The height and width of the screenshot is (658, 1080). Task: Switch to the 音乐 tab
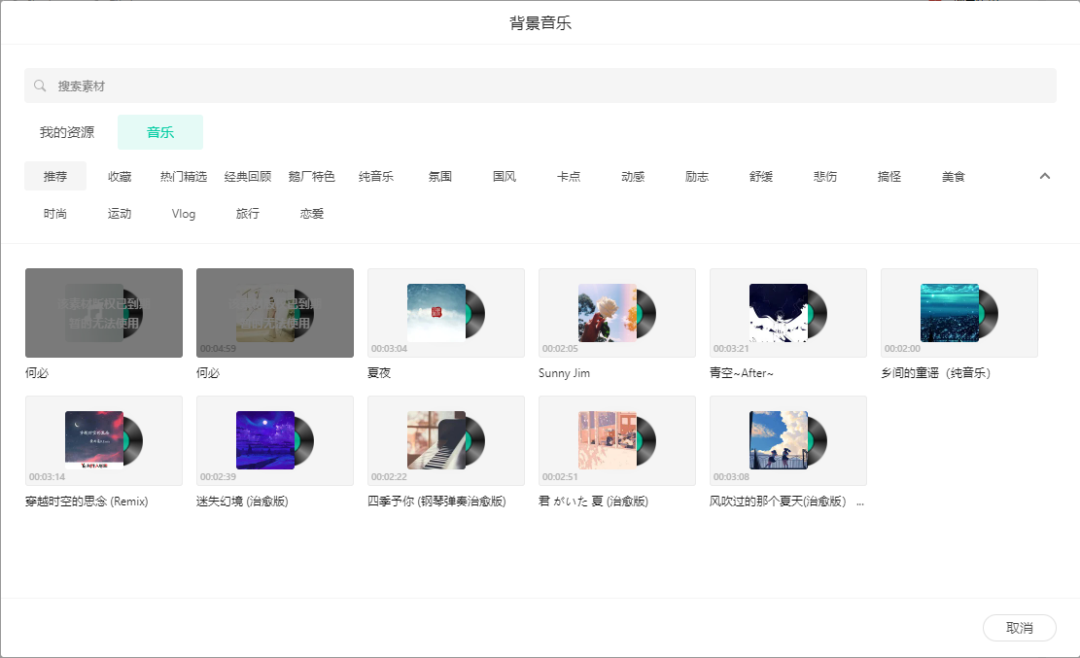coord(160,131)
